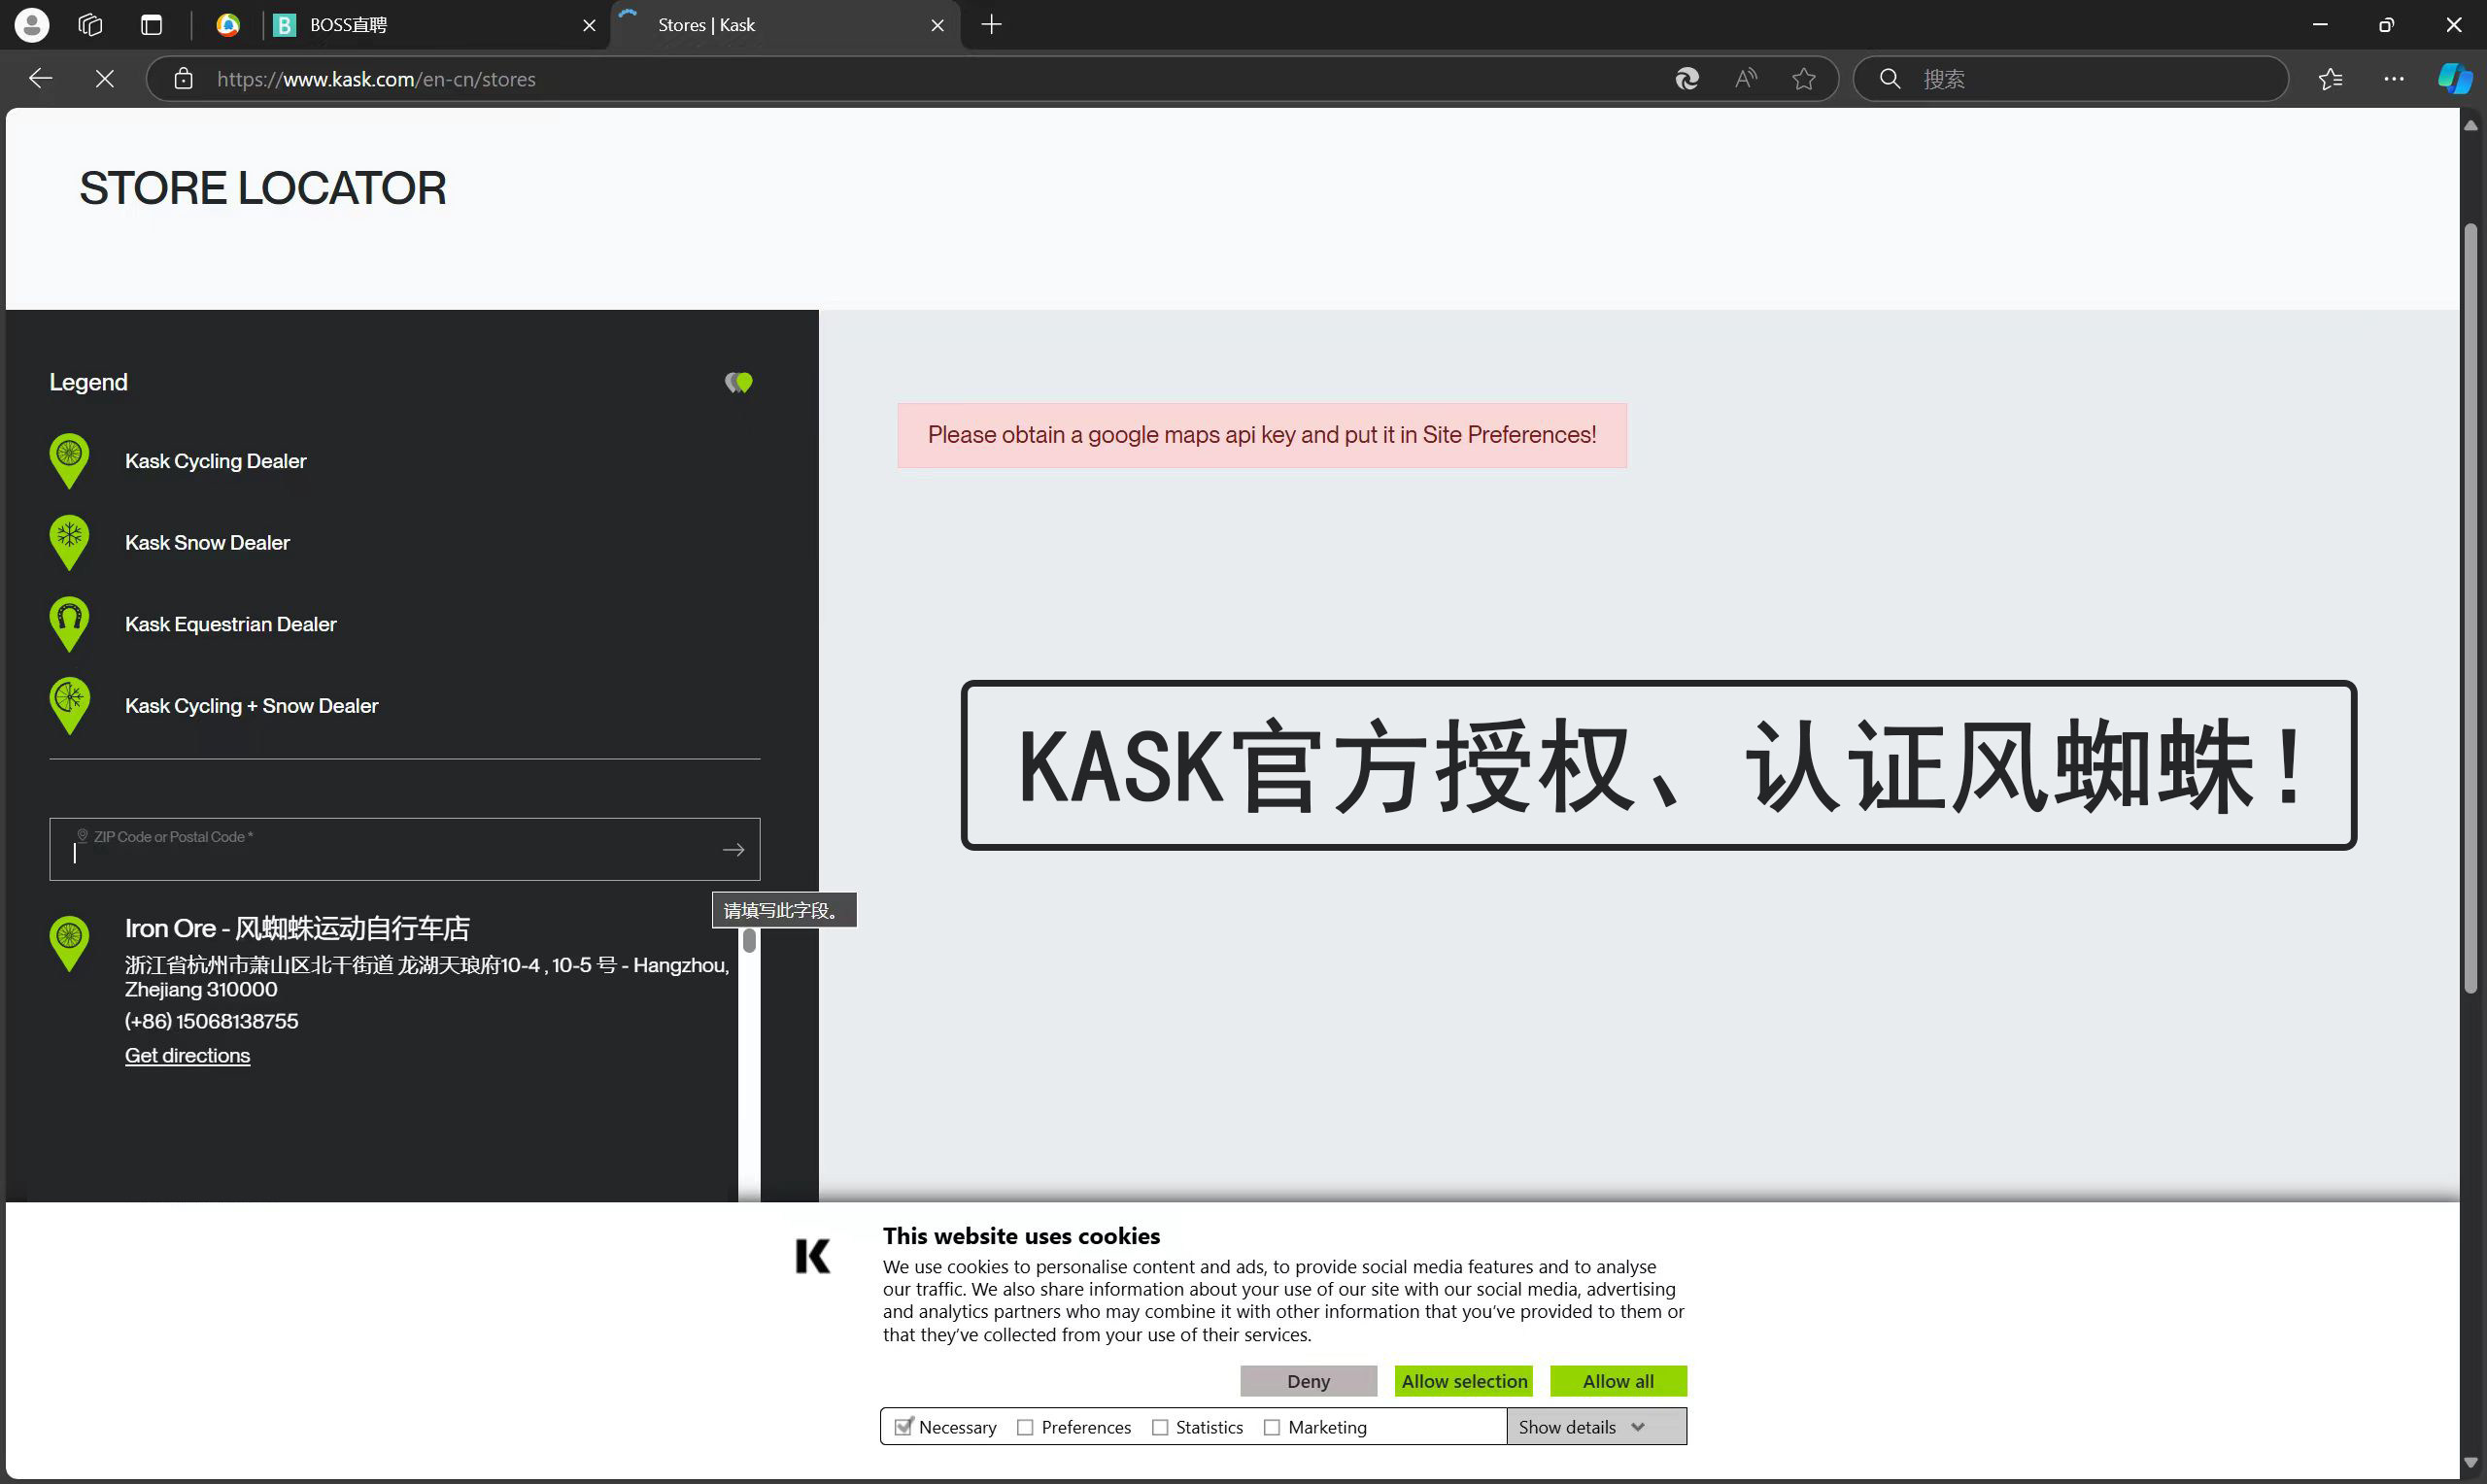
Task: Stop loading the page
Action: [x=105, y=79]
